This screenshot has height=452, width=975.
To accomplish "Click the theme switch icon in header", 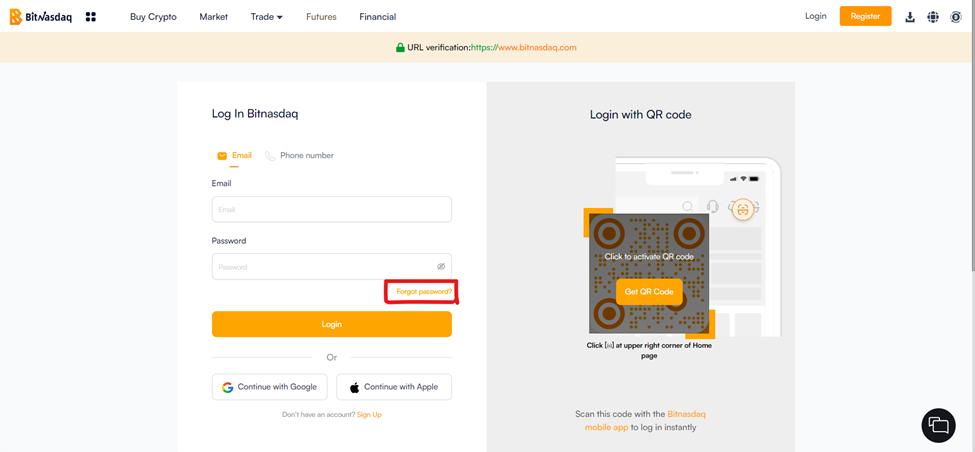I will click(x=956, y=17).
